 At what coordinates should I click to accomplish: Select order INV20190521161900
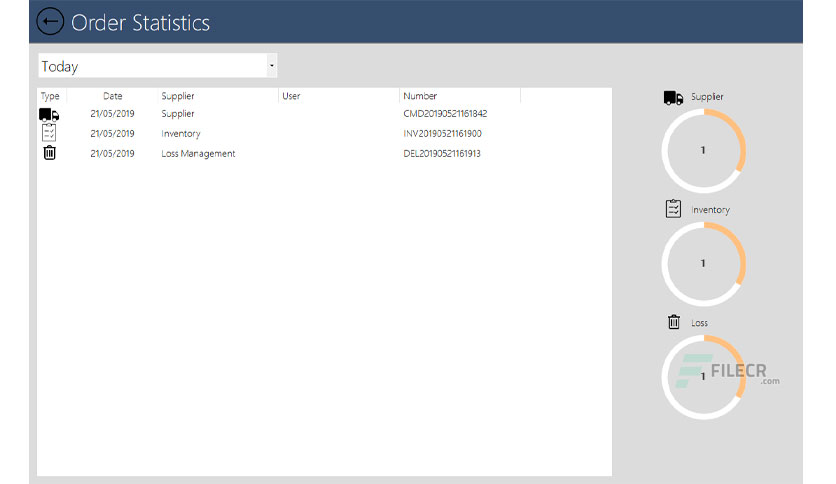pos(443,133)
